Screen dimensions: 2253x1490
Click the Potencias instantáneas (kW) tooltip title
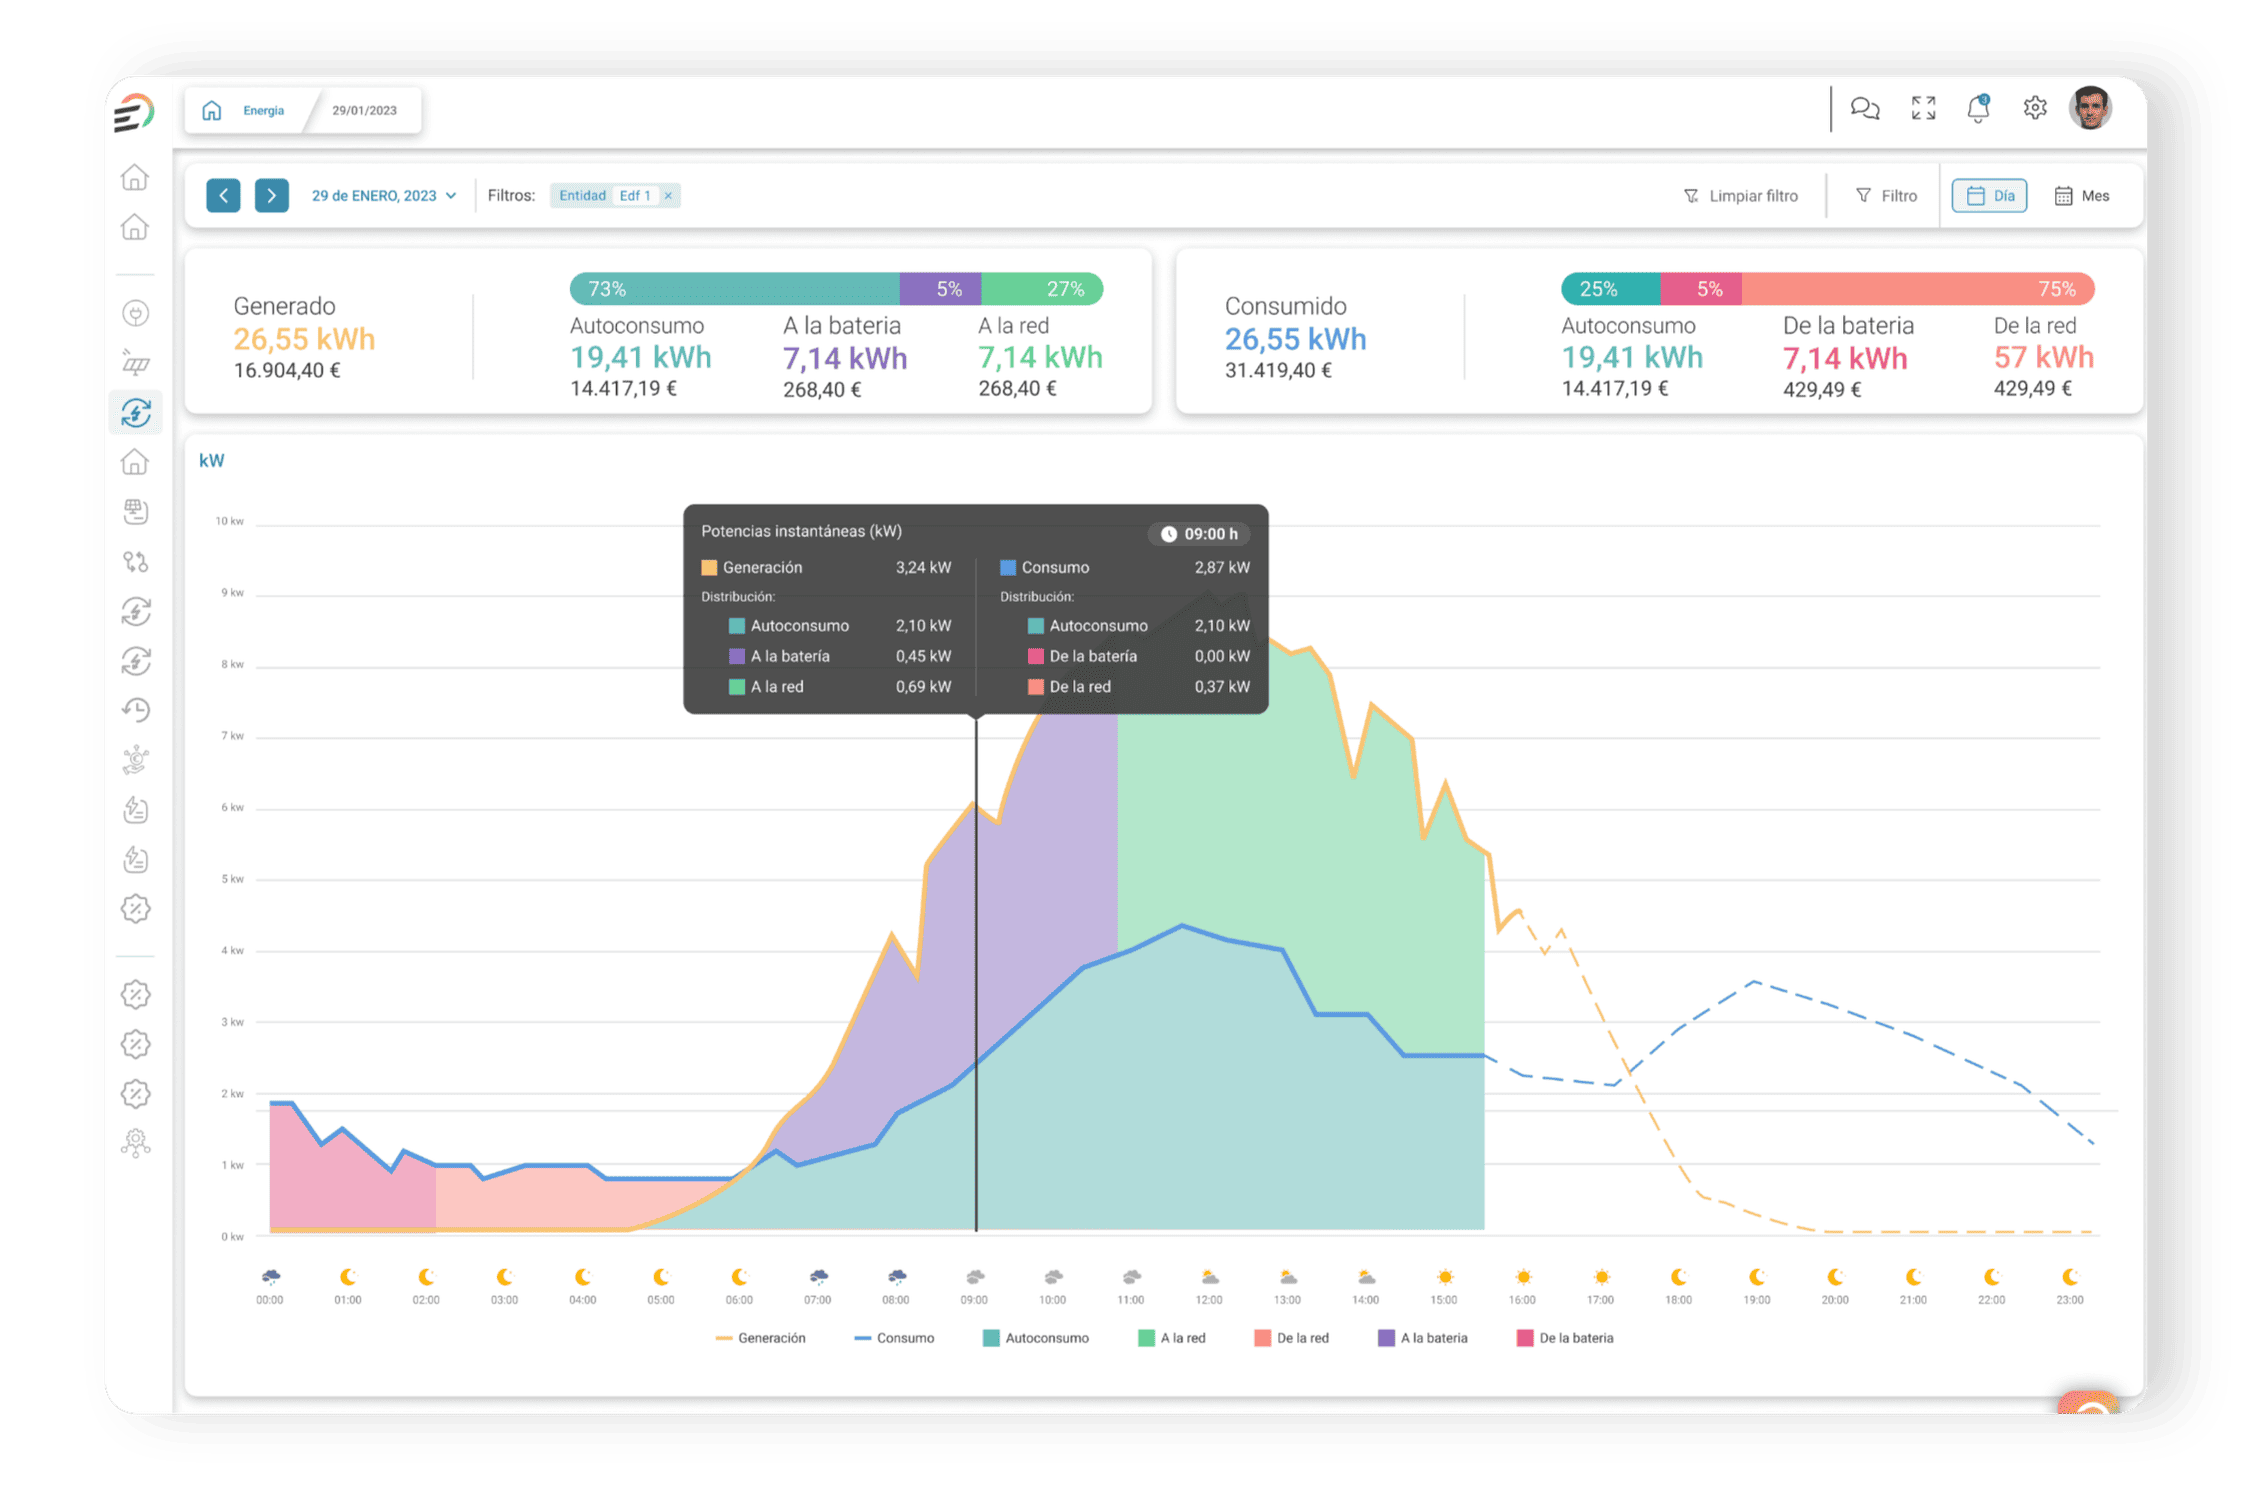[801, 531]
